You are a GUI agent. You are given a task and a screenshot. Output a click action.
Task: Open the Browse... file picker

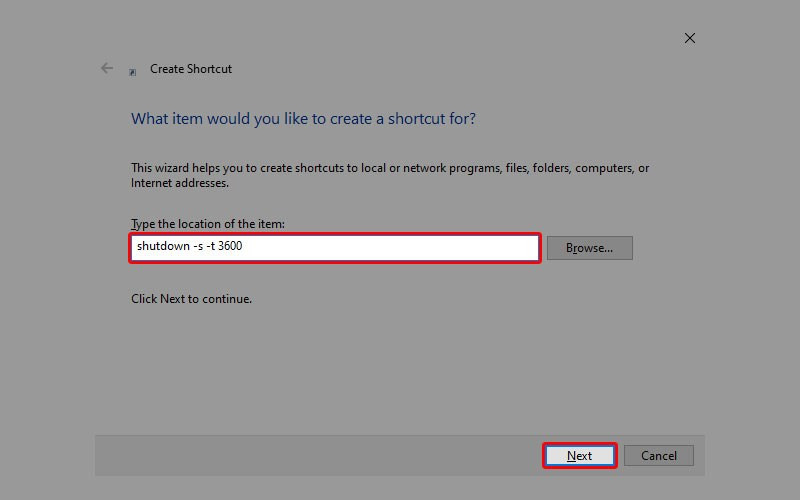(x=589, y=248)
